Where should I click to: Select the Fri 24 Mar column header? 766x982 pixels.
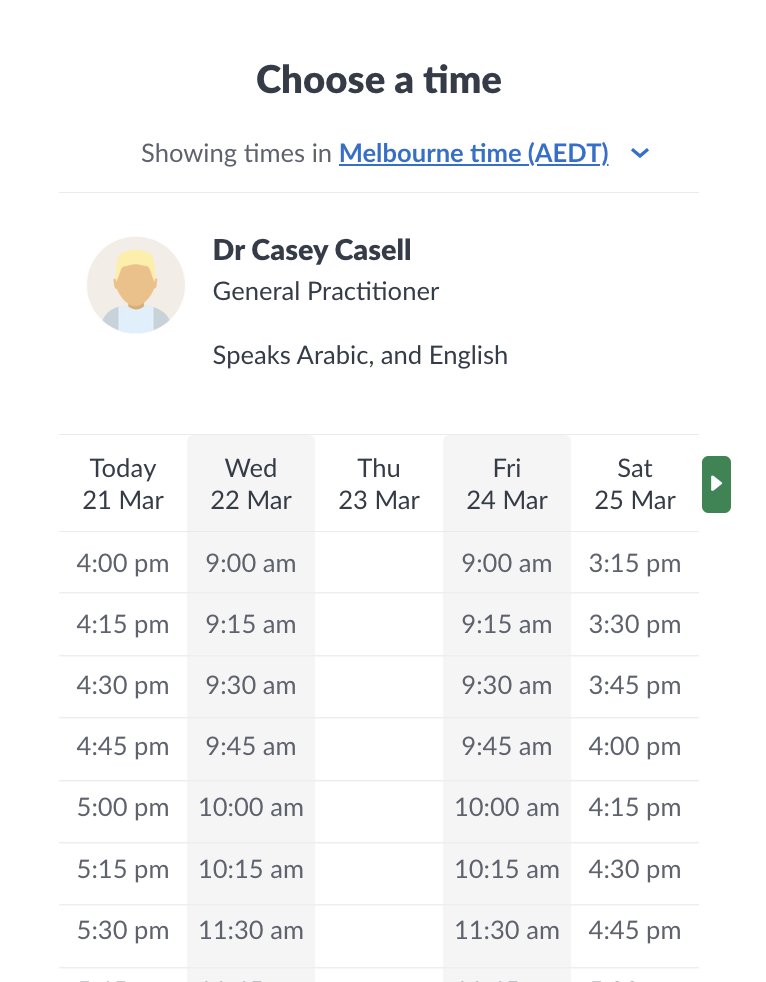pos(507,484)
